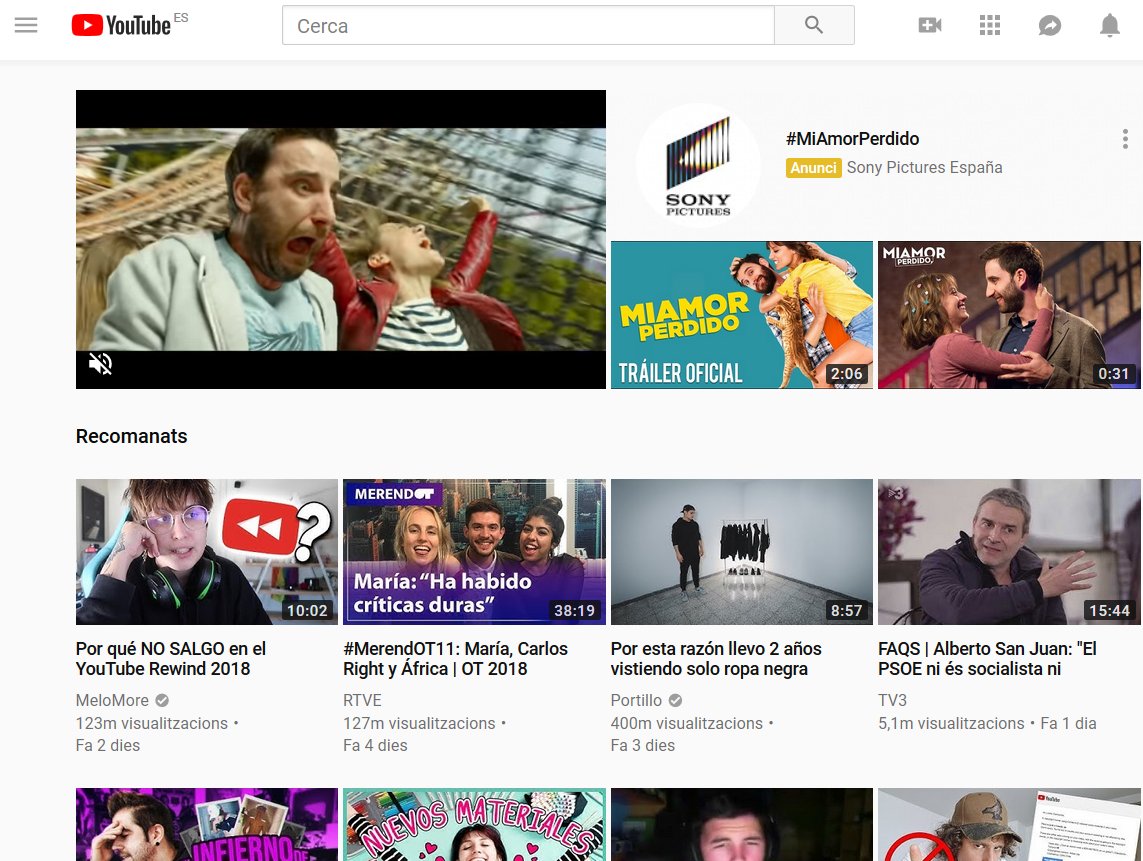Screen dimensions: 1143x861
Task: Click the YouTube logo
Action: click(x=121, y=26)
